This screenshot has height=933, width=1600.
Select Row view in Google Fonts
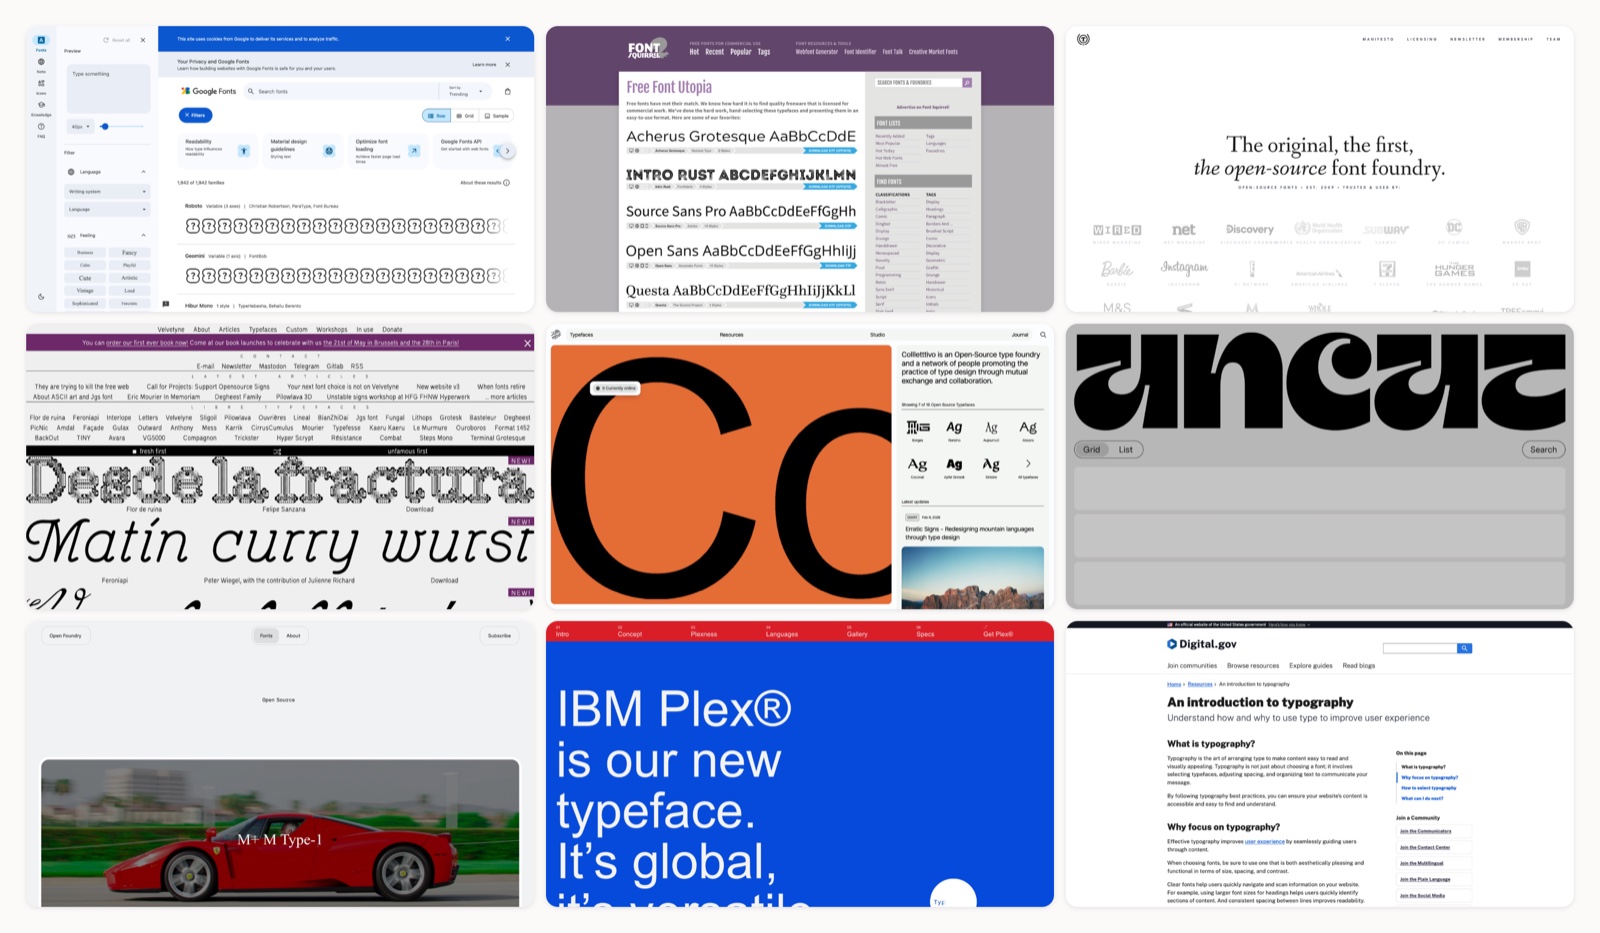pos(437,116)
